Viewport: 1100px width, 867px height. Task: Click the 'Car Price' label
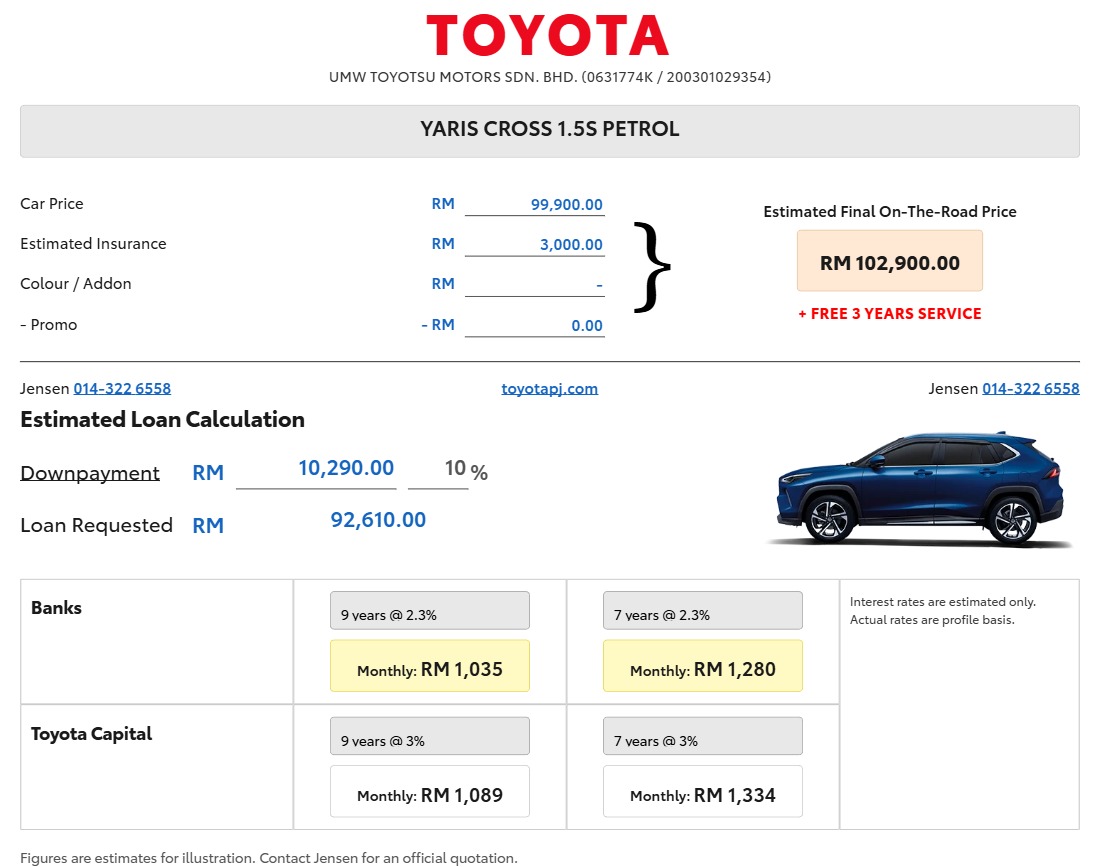[52, 203]
